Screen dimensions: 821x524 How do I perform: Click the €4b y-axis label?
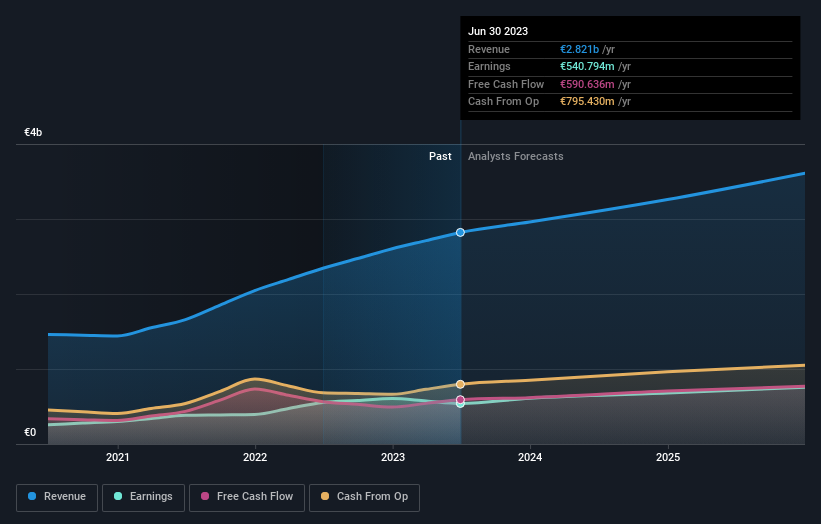pos(33,132)
